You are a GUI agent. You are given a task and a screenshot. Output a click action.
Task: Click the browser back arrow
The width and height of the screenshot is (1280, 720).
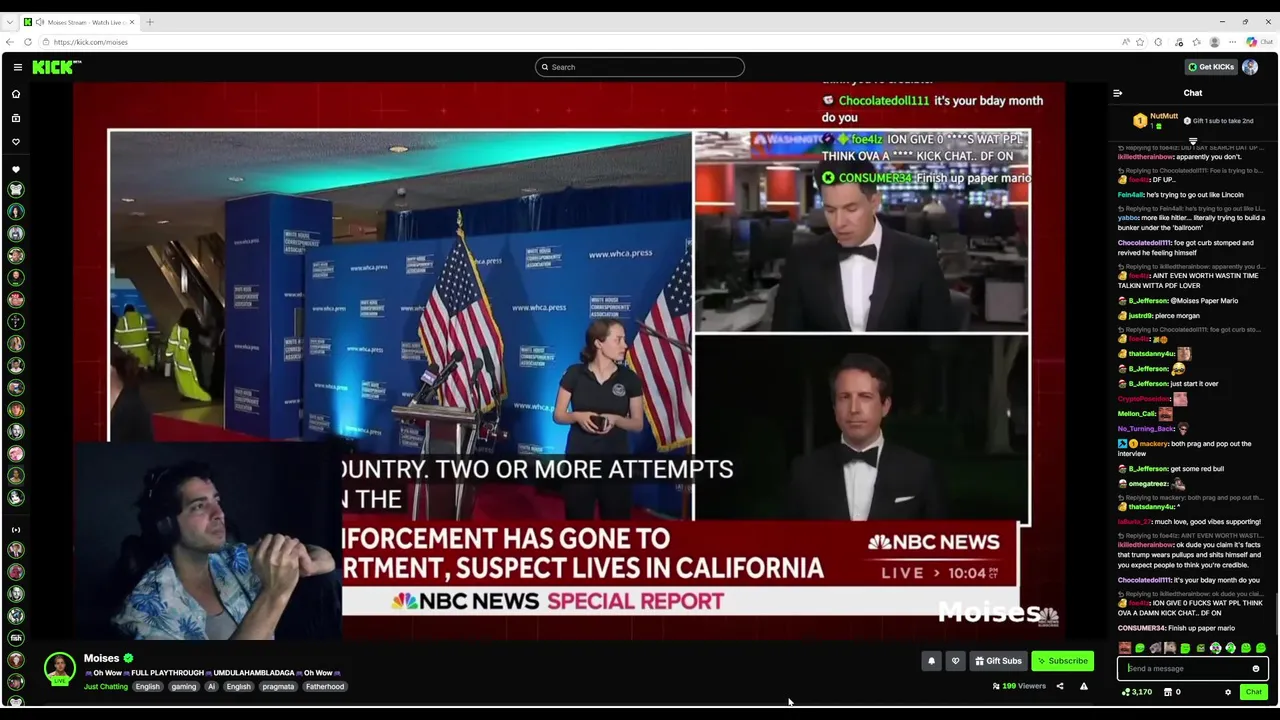pos(10,42)
